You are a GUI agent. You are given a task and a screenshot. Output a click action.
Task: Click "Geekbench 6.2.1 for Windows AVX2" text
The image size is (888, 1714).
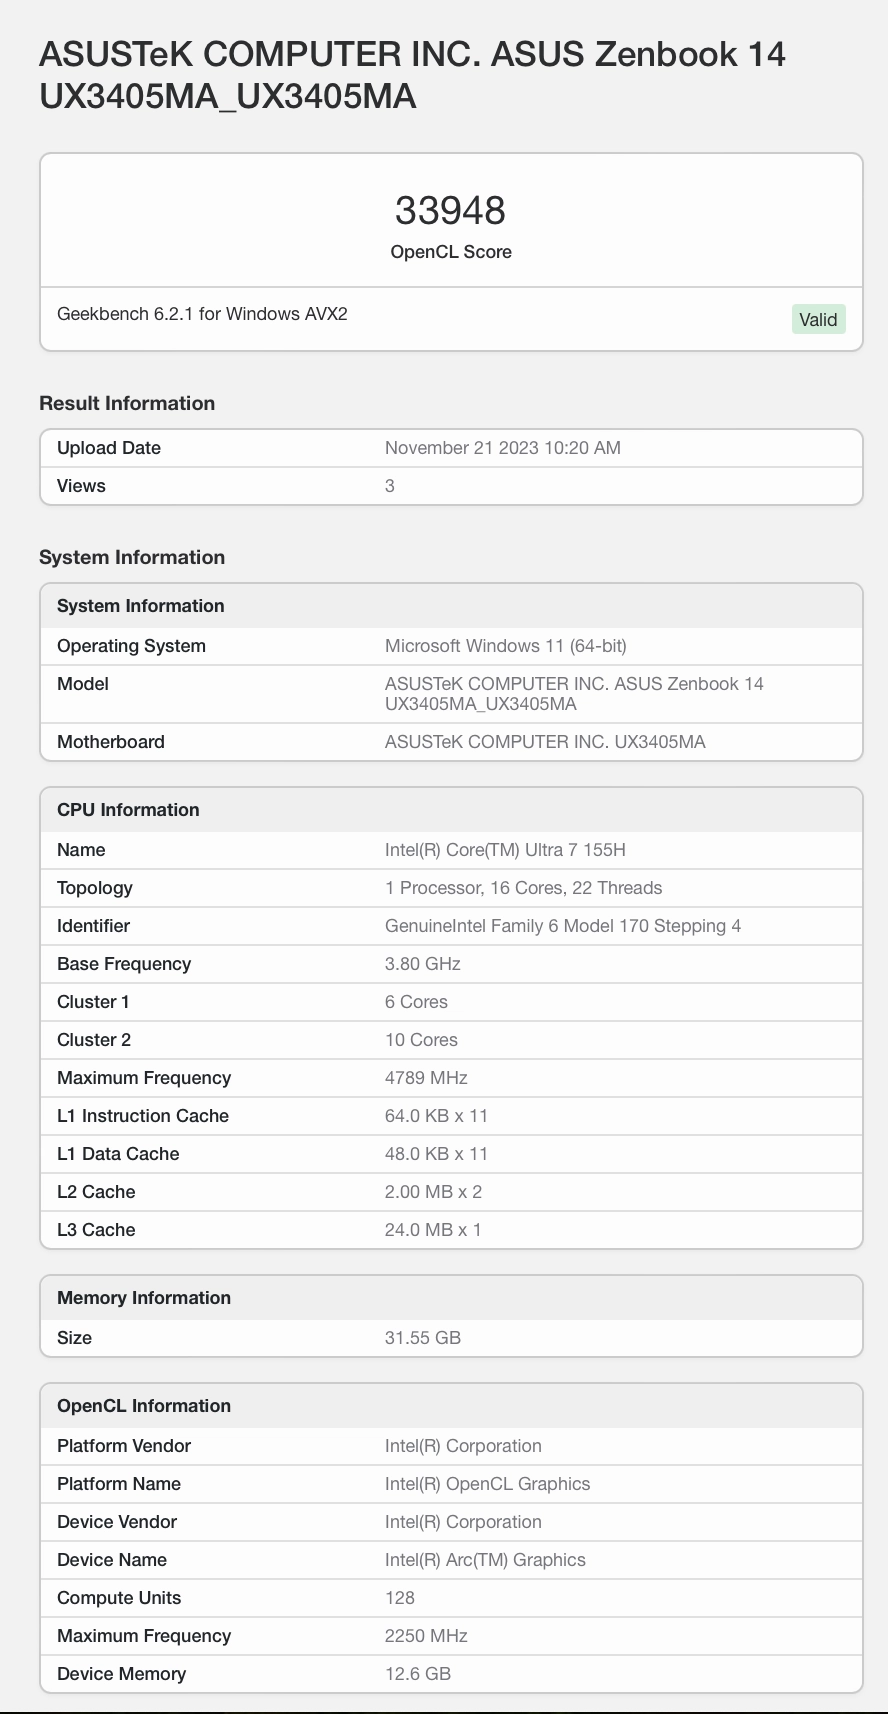click(202, 314)
